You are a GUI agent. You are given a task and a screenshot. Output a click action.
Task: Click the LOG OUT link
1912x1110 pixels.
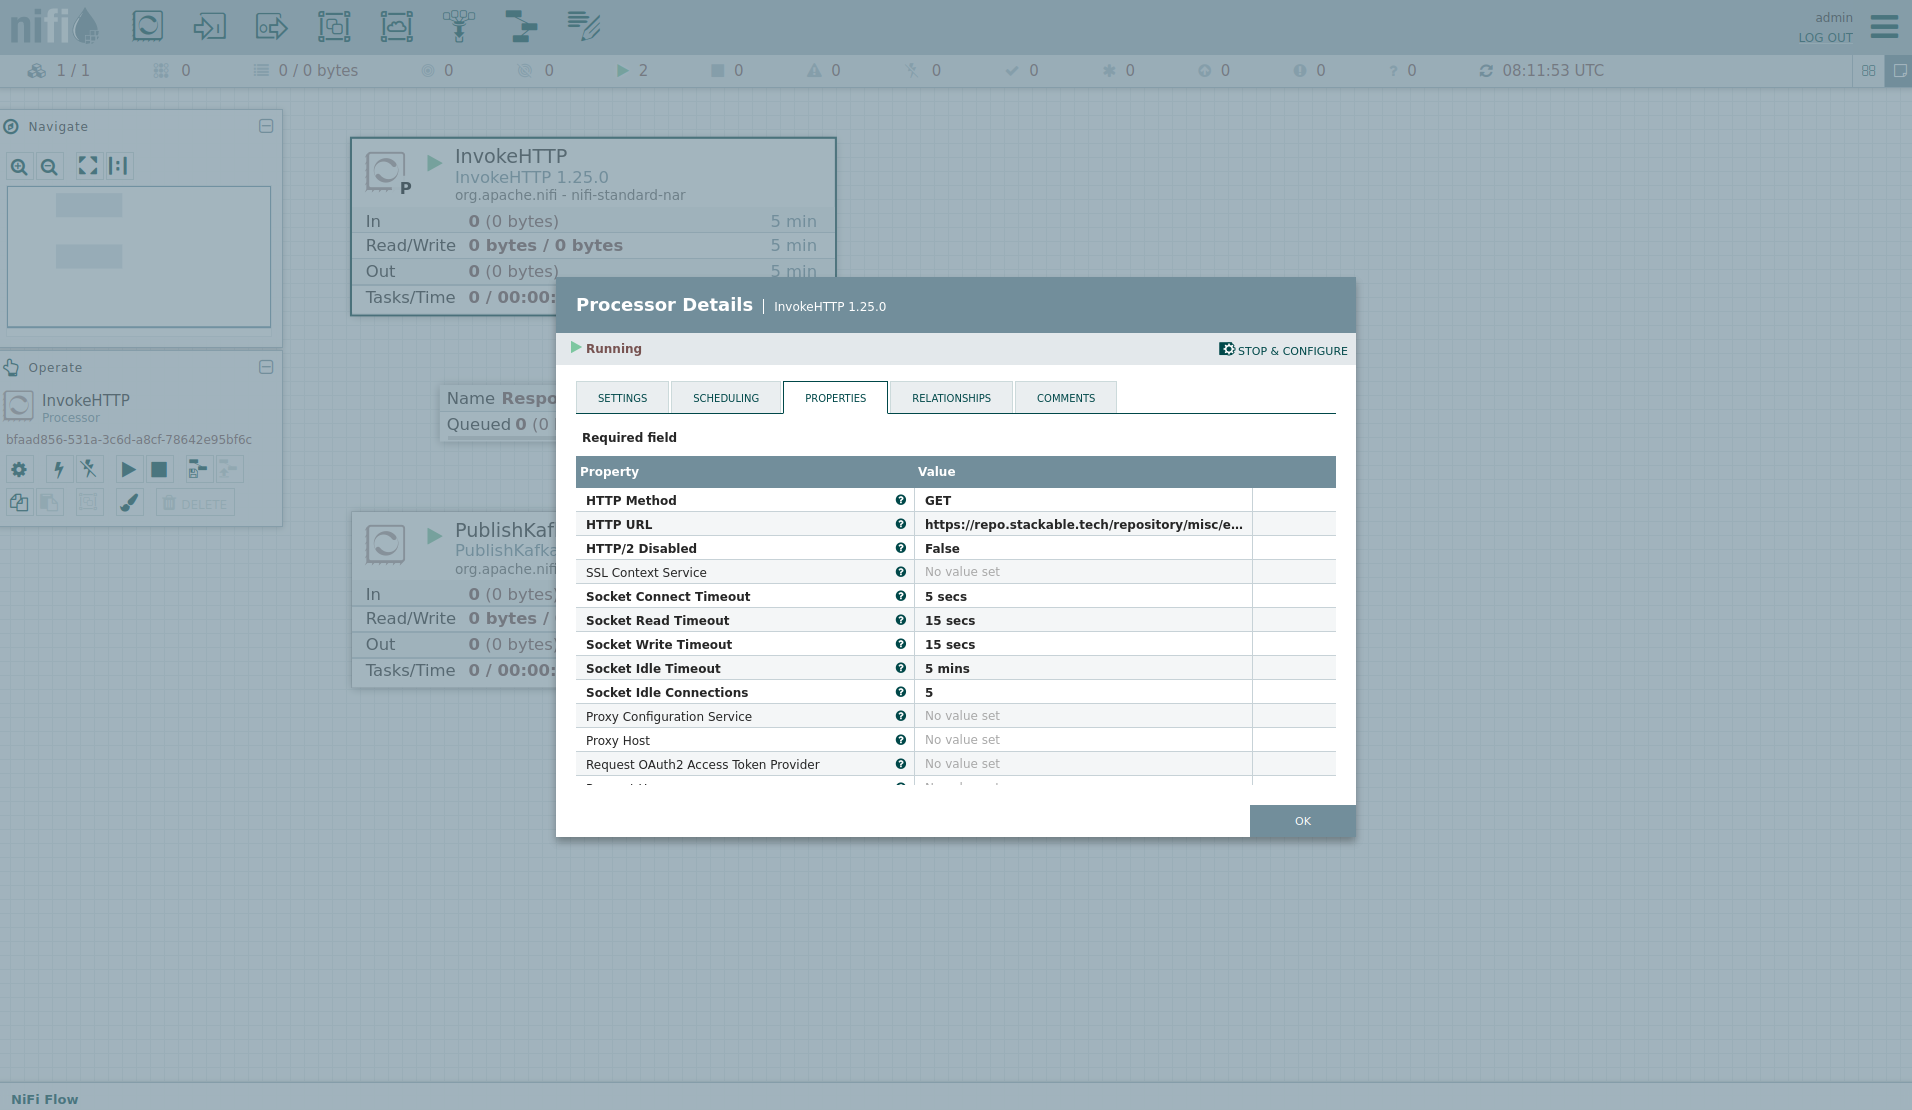click(x=1825, y=38)
